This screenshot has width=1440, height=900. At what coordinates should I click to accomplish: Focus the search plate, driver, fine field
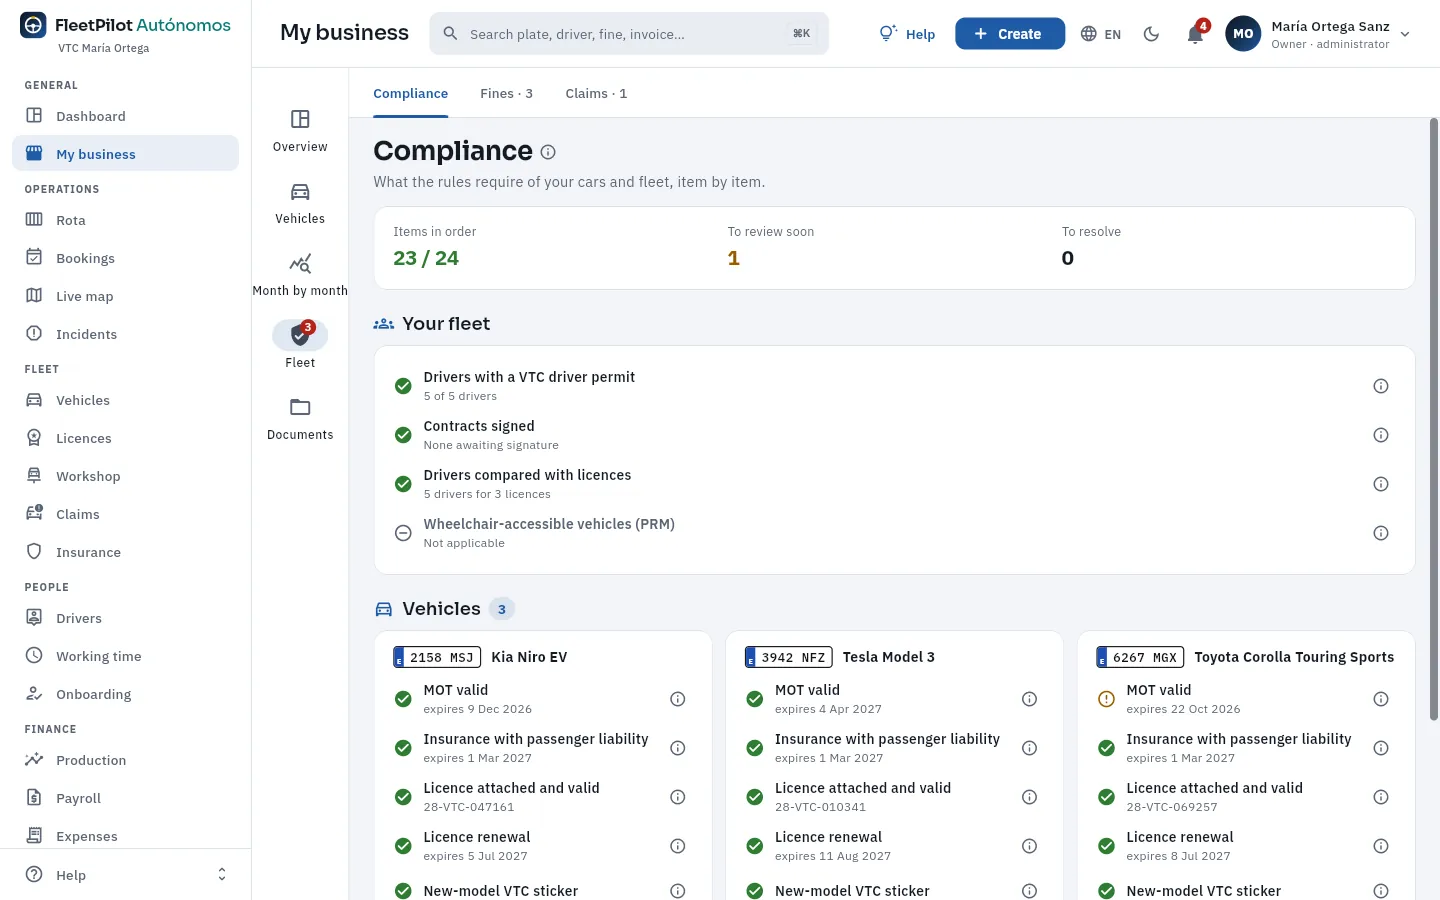coord(629,34)
